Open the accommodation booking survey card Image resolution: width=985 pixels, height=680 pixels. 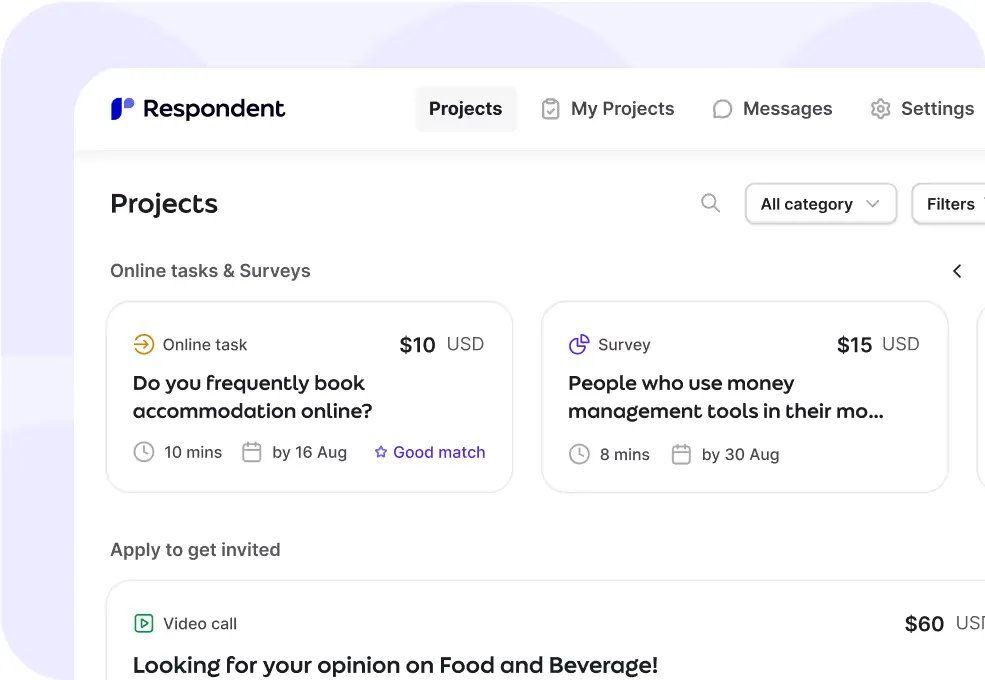coord(309,396)
